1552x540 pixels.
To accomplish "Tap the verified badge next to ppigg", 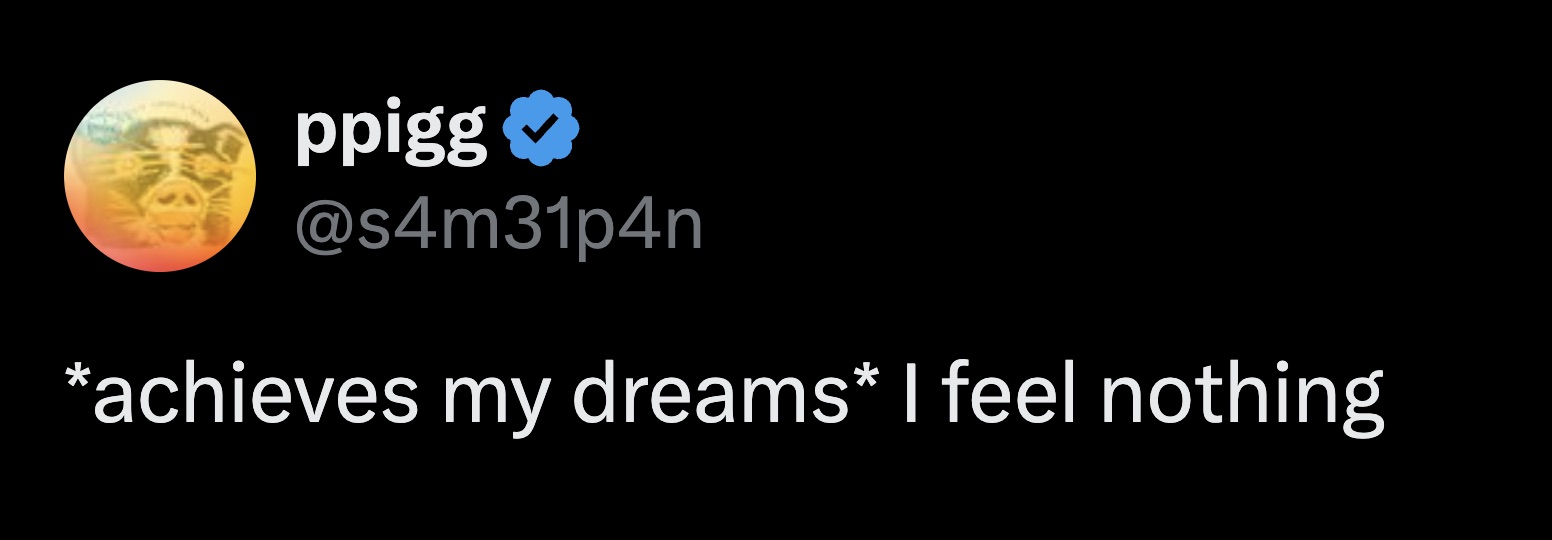I will [x=539, y=131].
